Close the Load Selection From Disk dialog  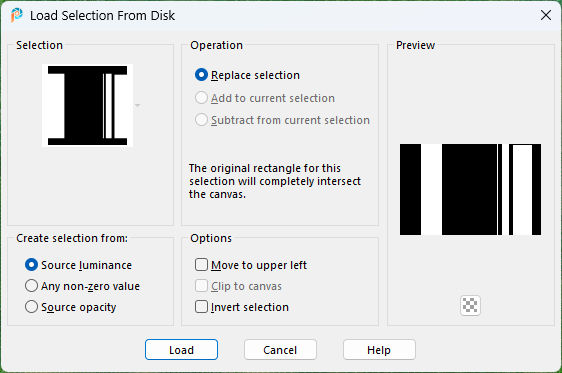(x=546, y=15)
